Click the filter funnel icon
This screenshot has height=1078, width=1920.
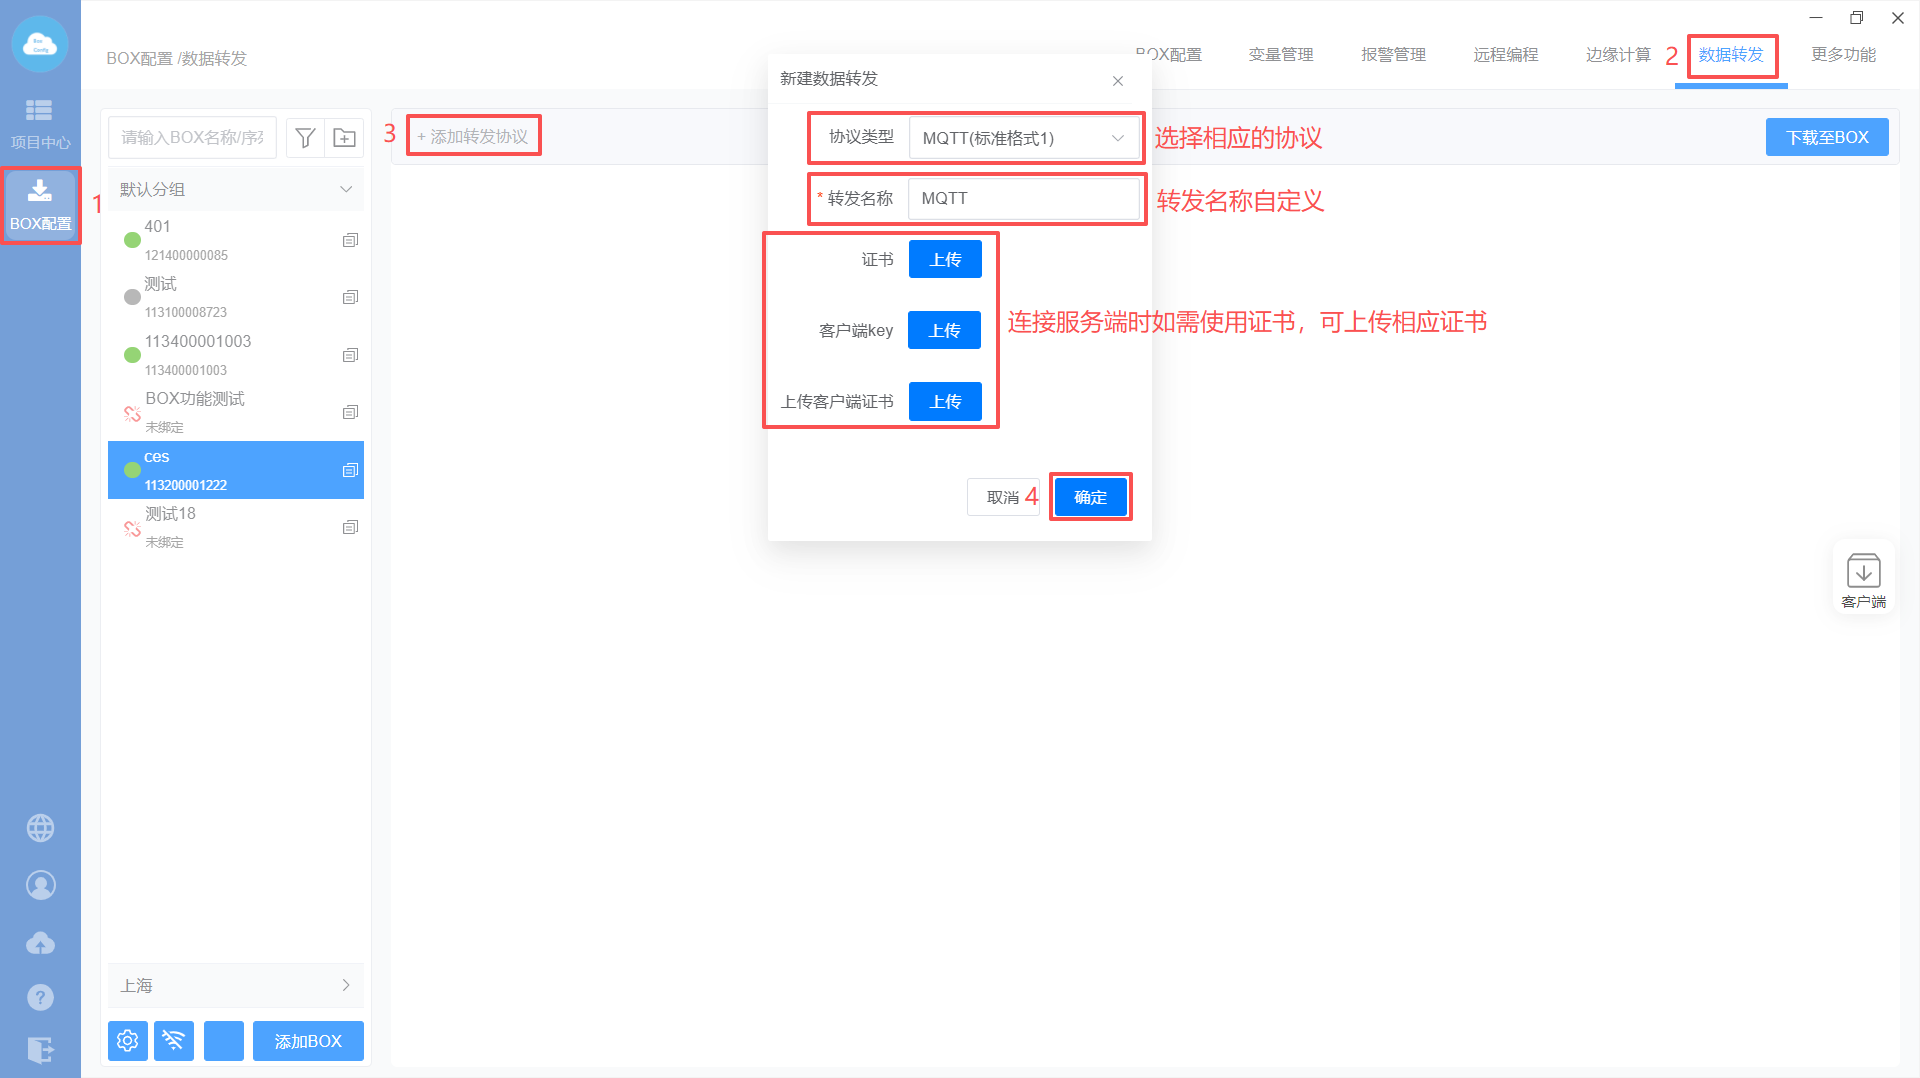tap(306, 138)
